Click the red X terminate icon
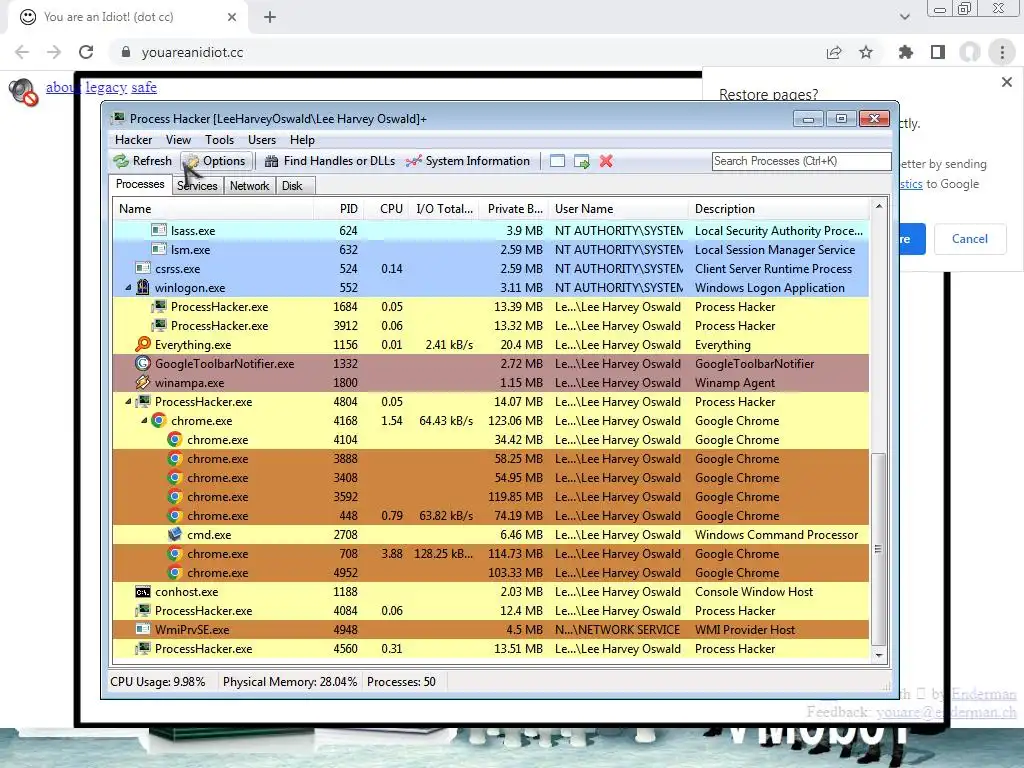 pos(606,161)
